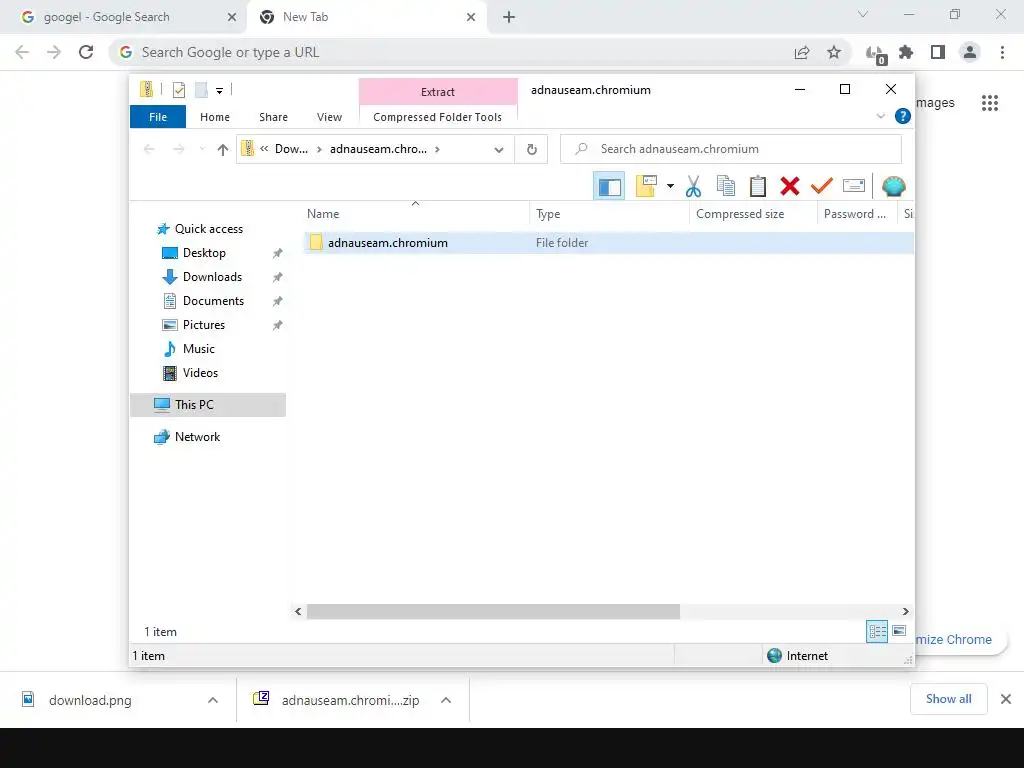
Task: Open Chrome three-dot menu
Action: tap(1002, 52)
